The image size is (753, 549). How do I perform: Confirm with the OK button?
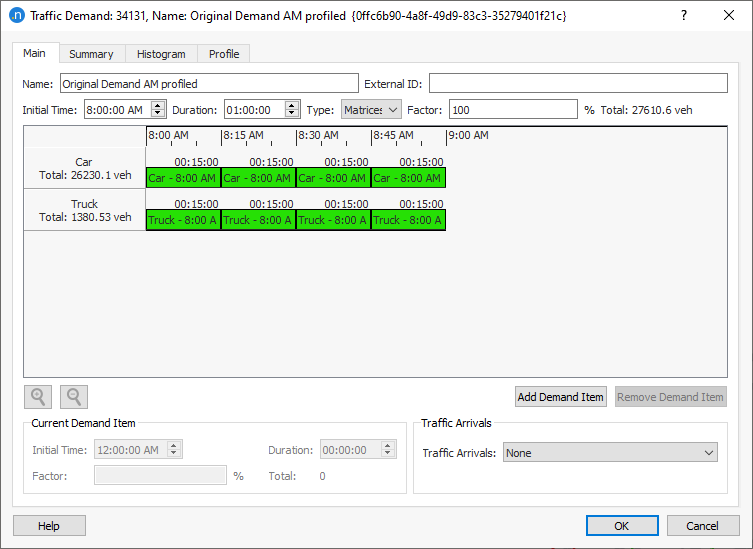point(622,525)
